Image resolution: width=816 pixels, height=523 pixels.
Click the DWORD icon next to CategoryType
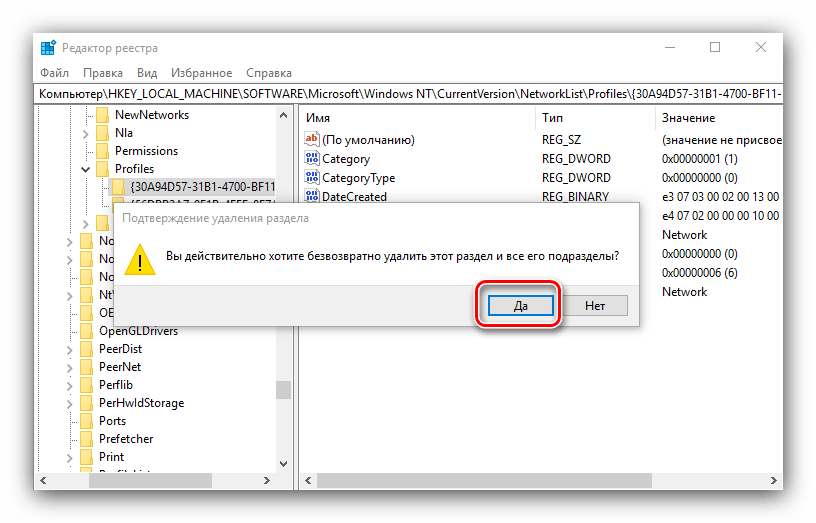pyautogui.click(x=311, y=178)
